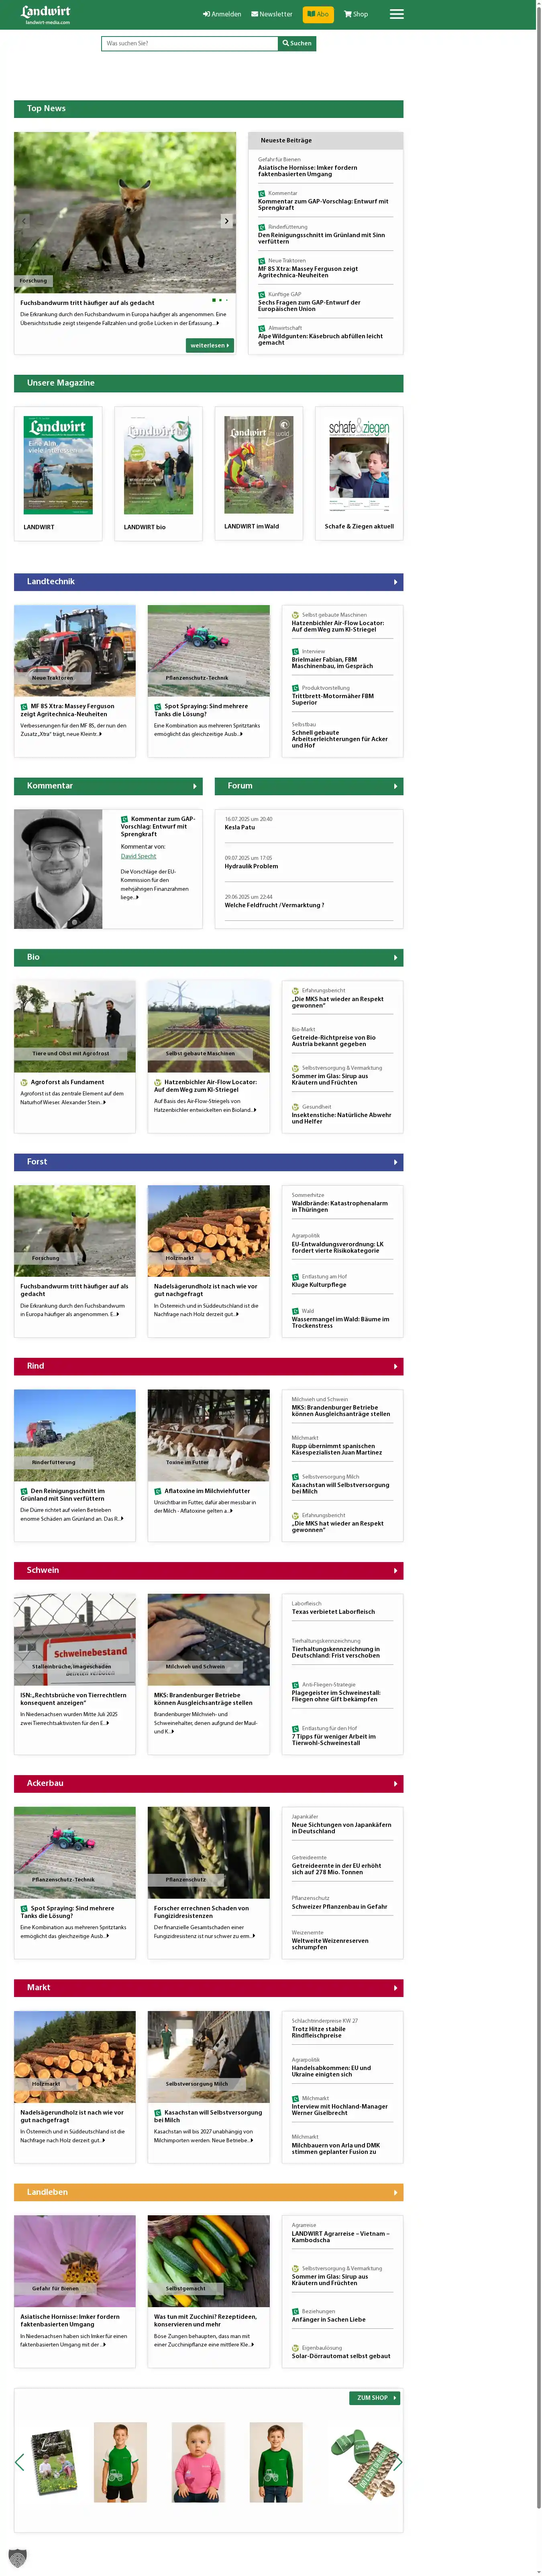Open the blue Forst section header
Viewport: 542px width, 2576px height.
(208, 1162)
